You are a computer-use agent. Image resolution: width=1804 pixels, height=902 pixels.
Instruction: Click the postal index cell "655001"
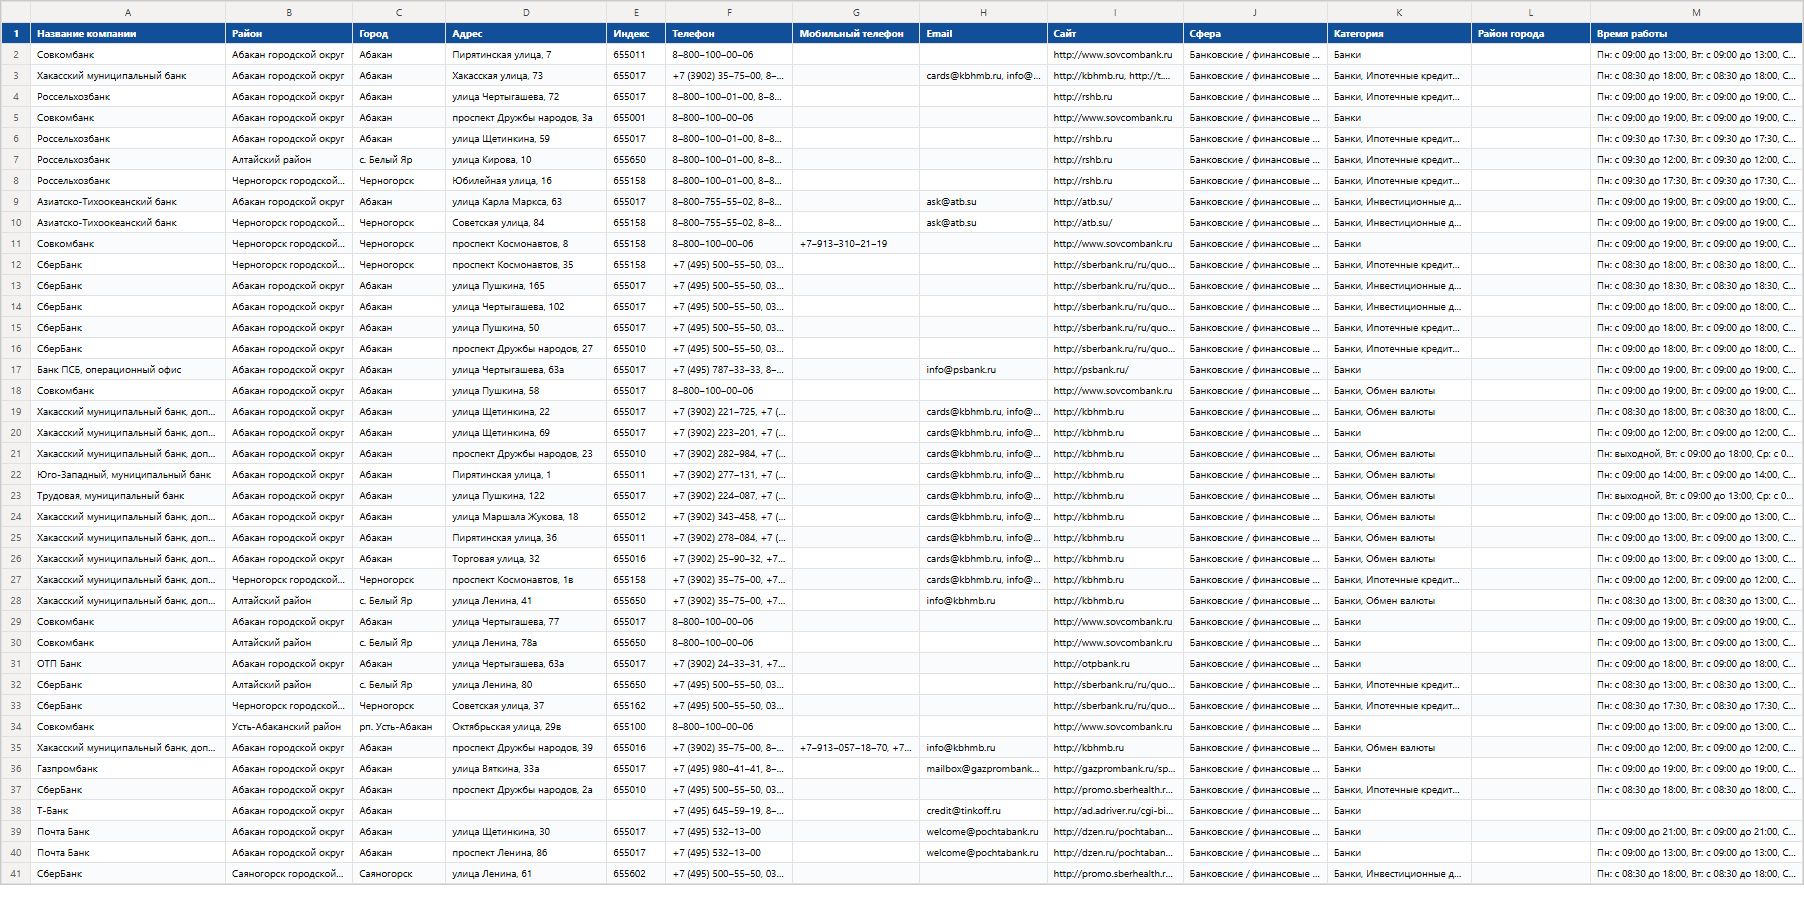(x=636, y=118)
